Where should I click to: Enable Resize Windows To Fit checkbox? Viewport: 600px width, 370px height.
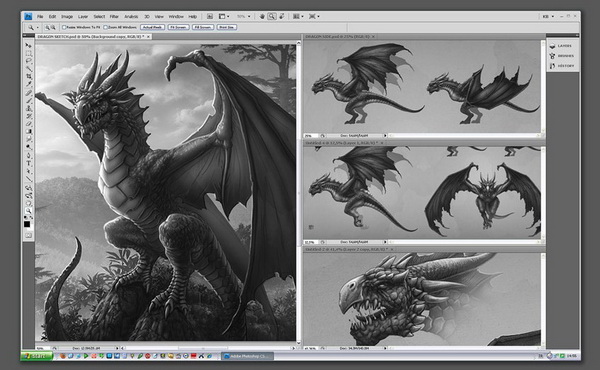(x=64, y=28)
